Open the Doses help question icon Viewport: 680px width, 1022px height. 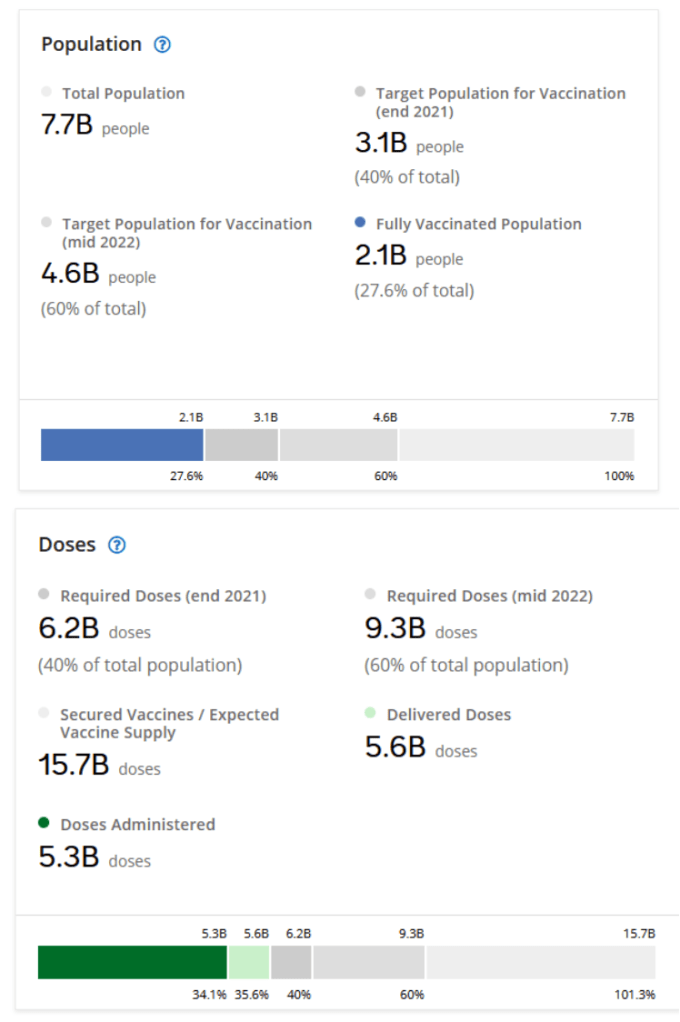(x=117, y=545)
